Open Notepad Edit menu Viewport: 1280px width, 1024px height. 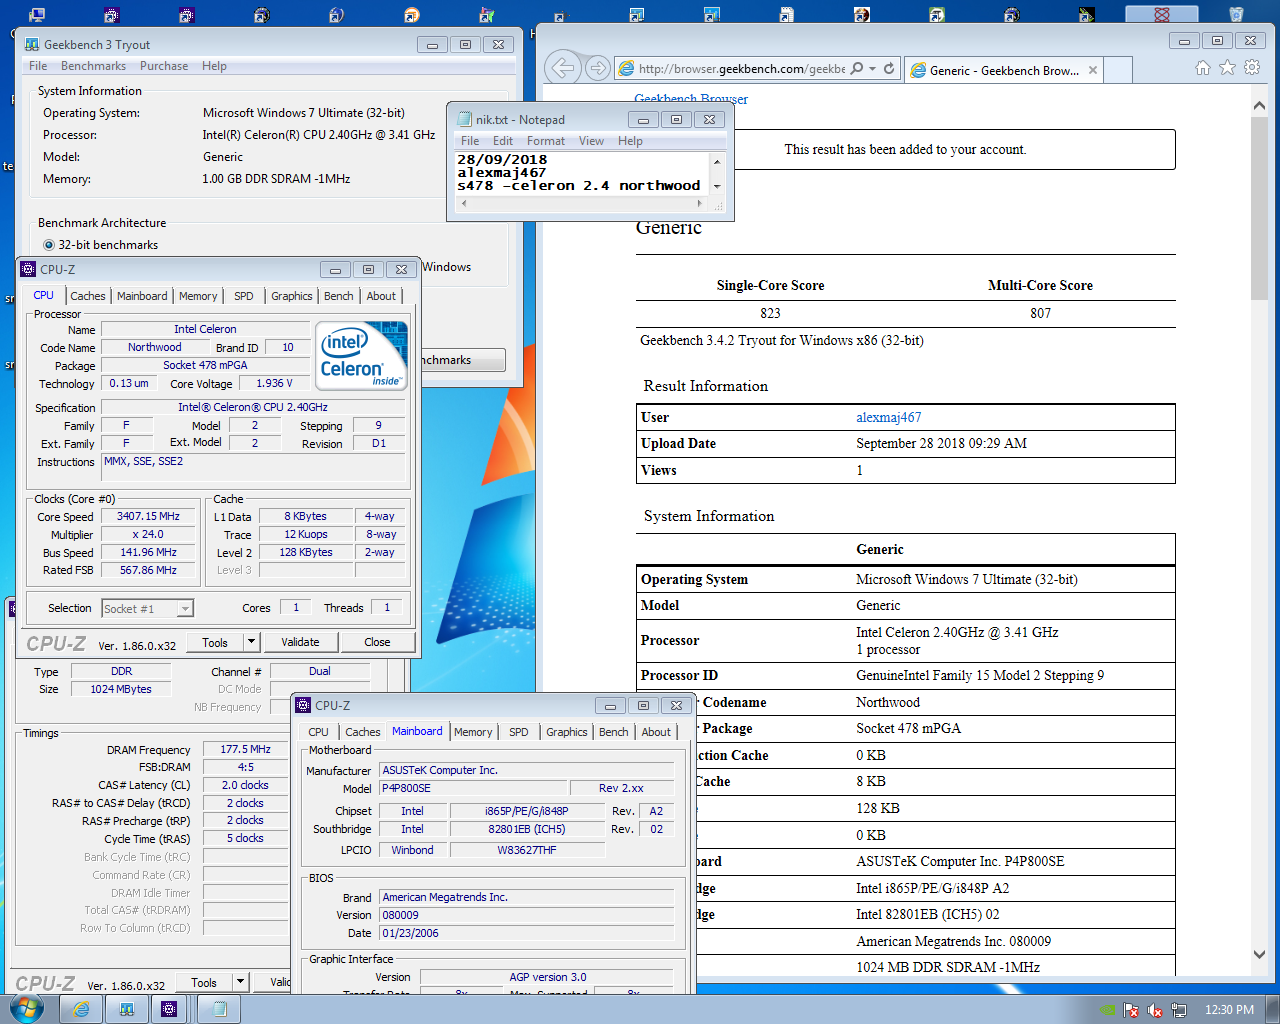pyautogui.click(x=503, y=141)
